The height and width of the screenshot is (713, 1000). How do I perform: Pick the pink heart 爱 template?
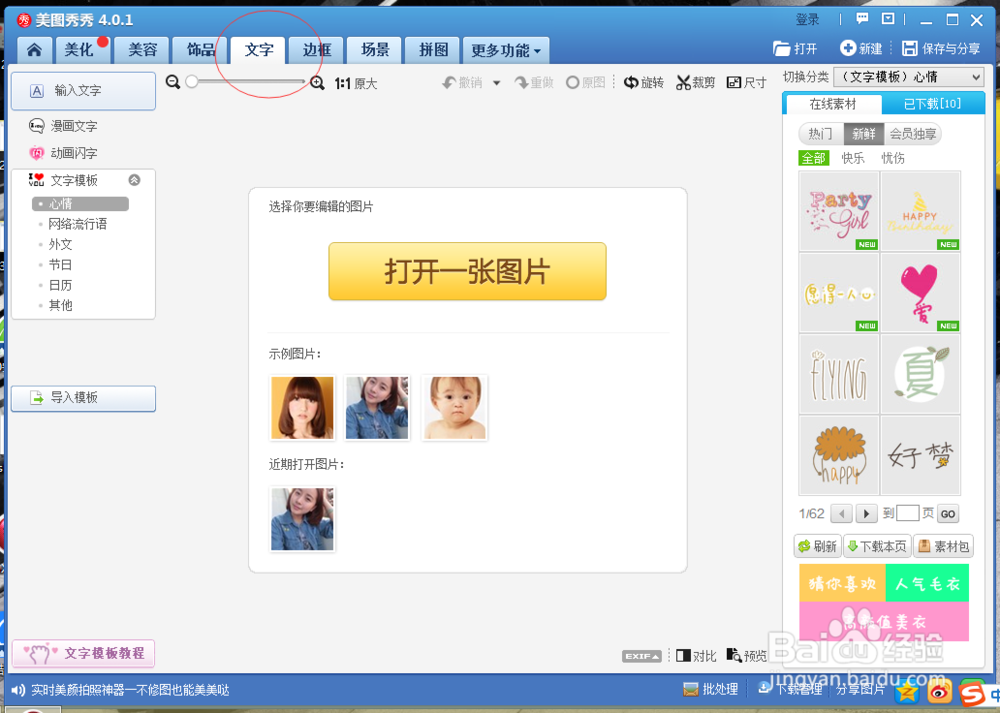tap(920, 293)
